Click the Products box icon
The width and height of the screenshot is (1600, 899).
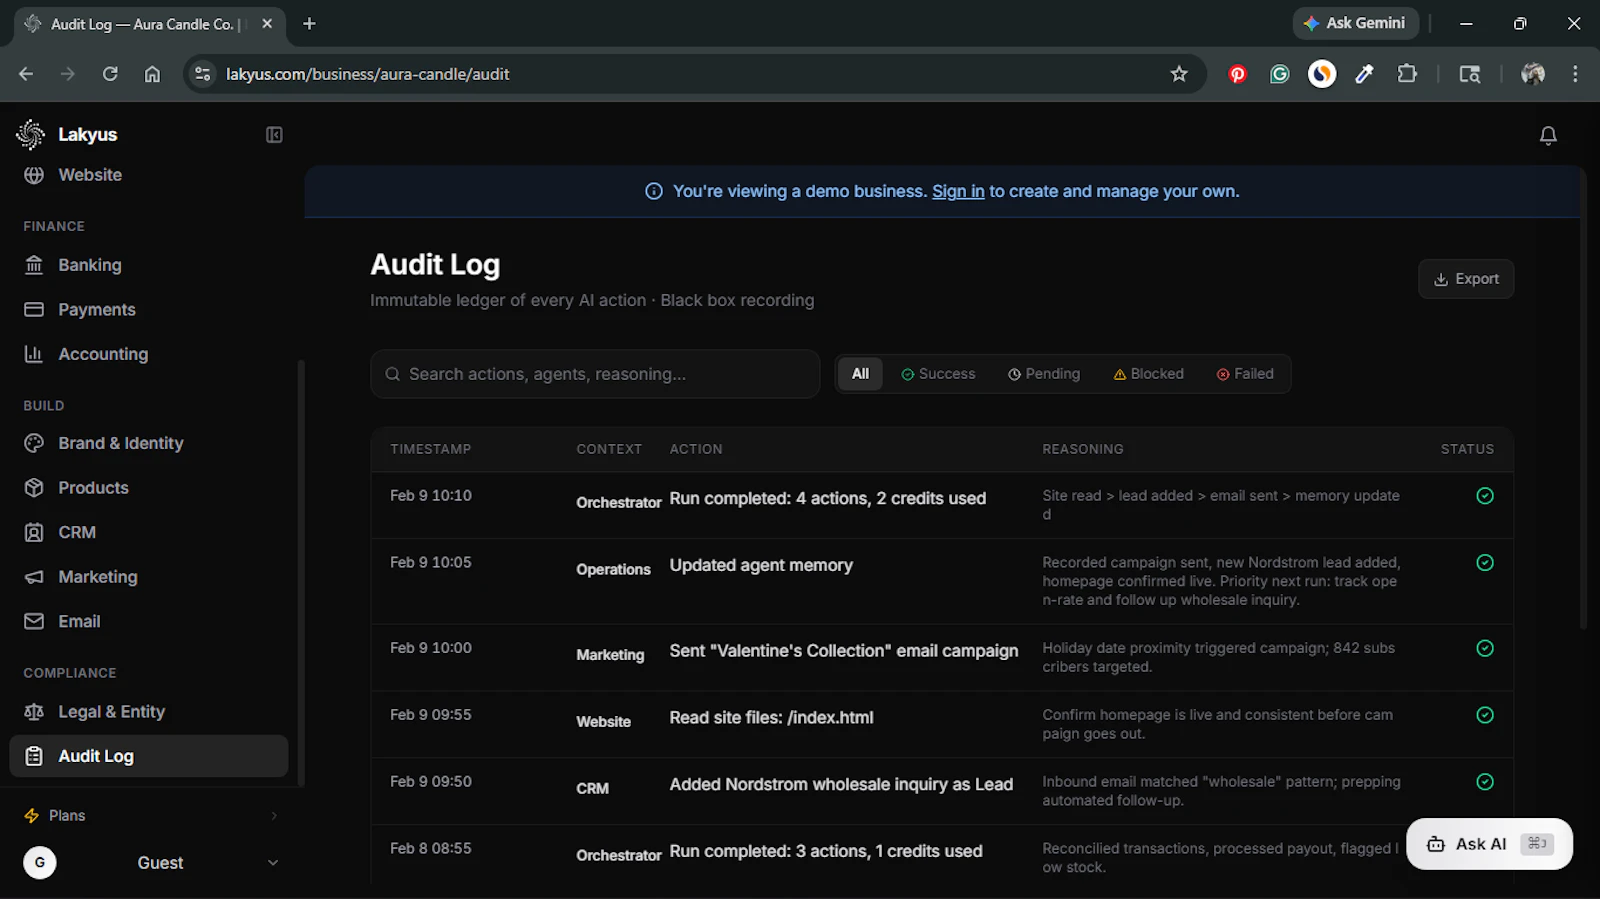[34, 488]
